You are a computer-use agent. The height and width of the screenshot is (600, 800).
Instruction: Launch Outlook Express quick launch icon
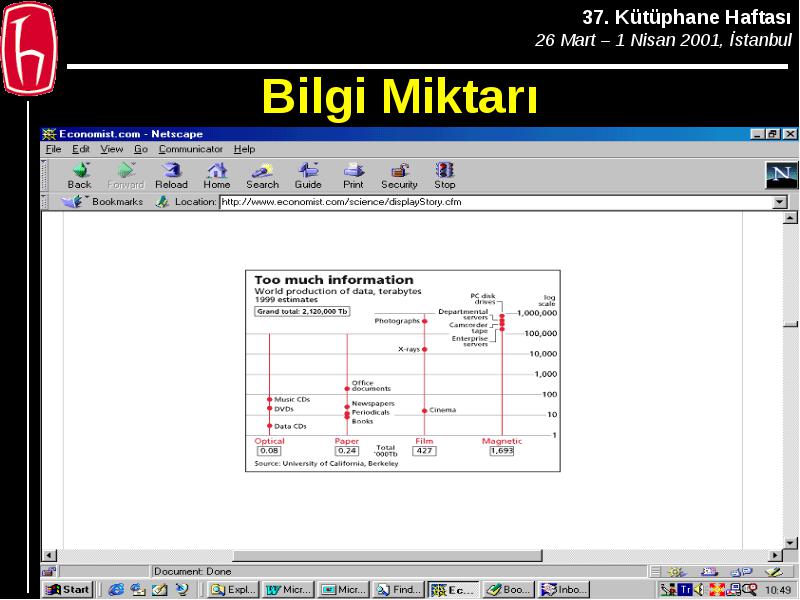(138, 590)
